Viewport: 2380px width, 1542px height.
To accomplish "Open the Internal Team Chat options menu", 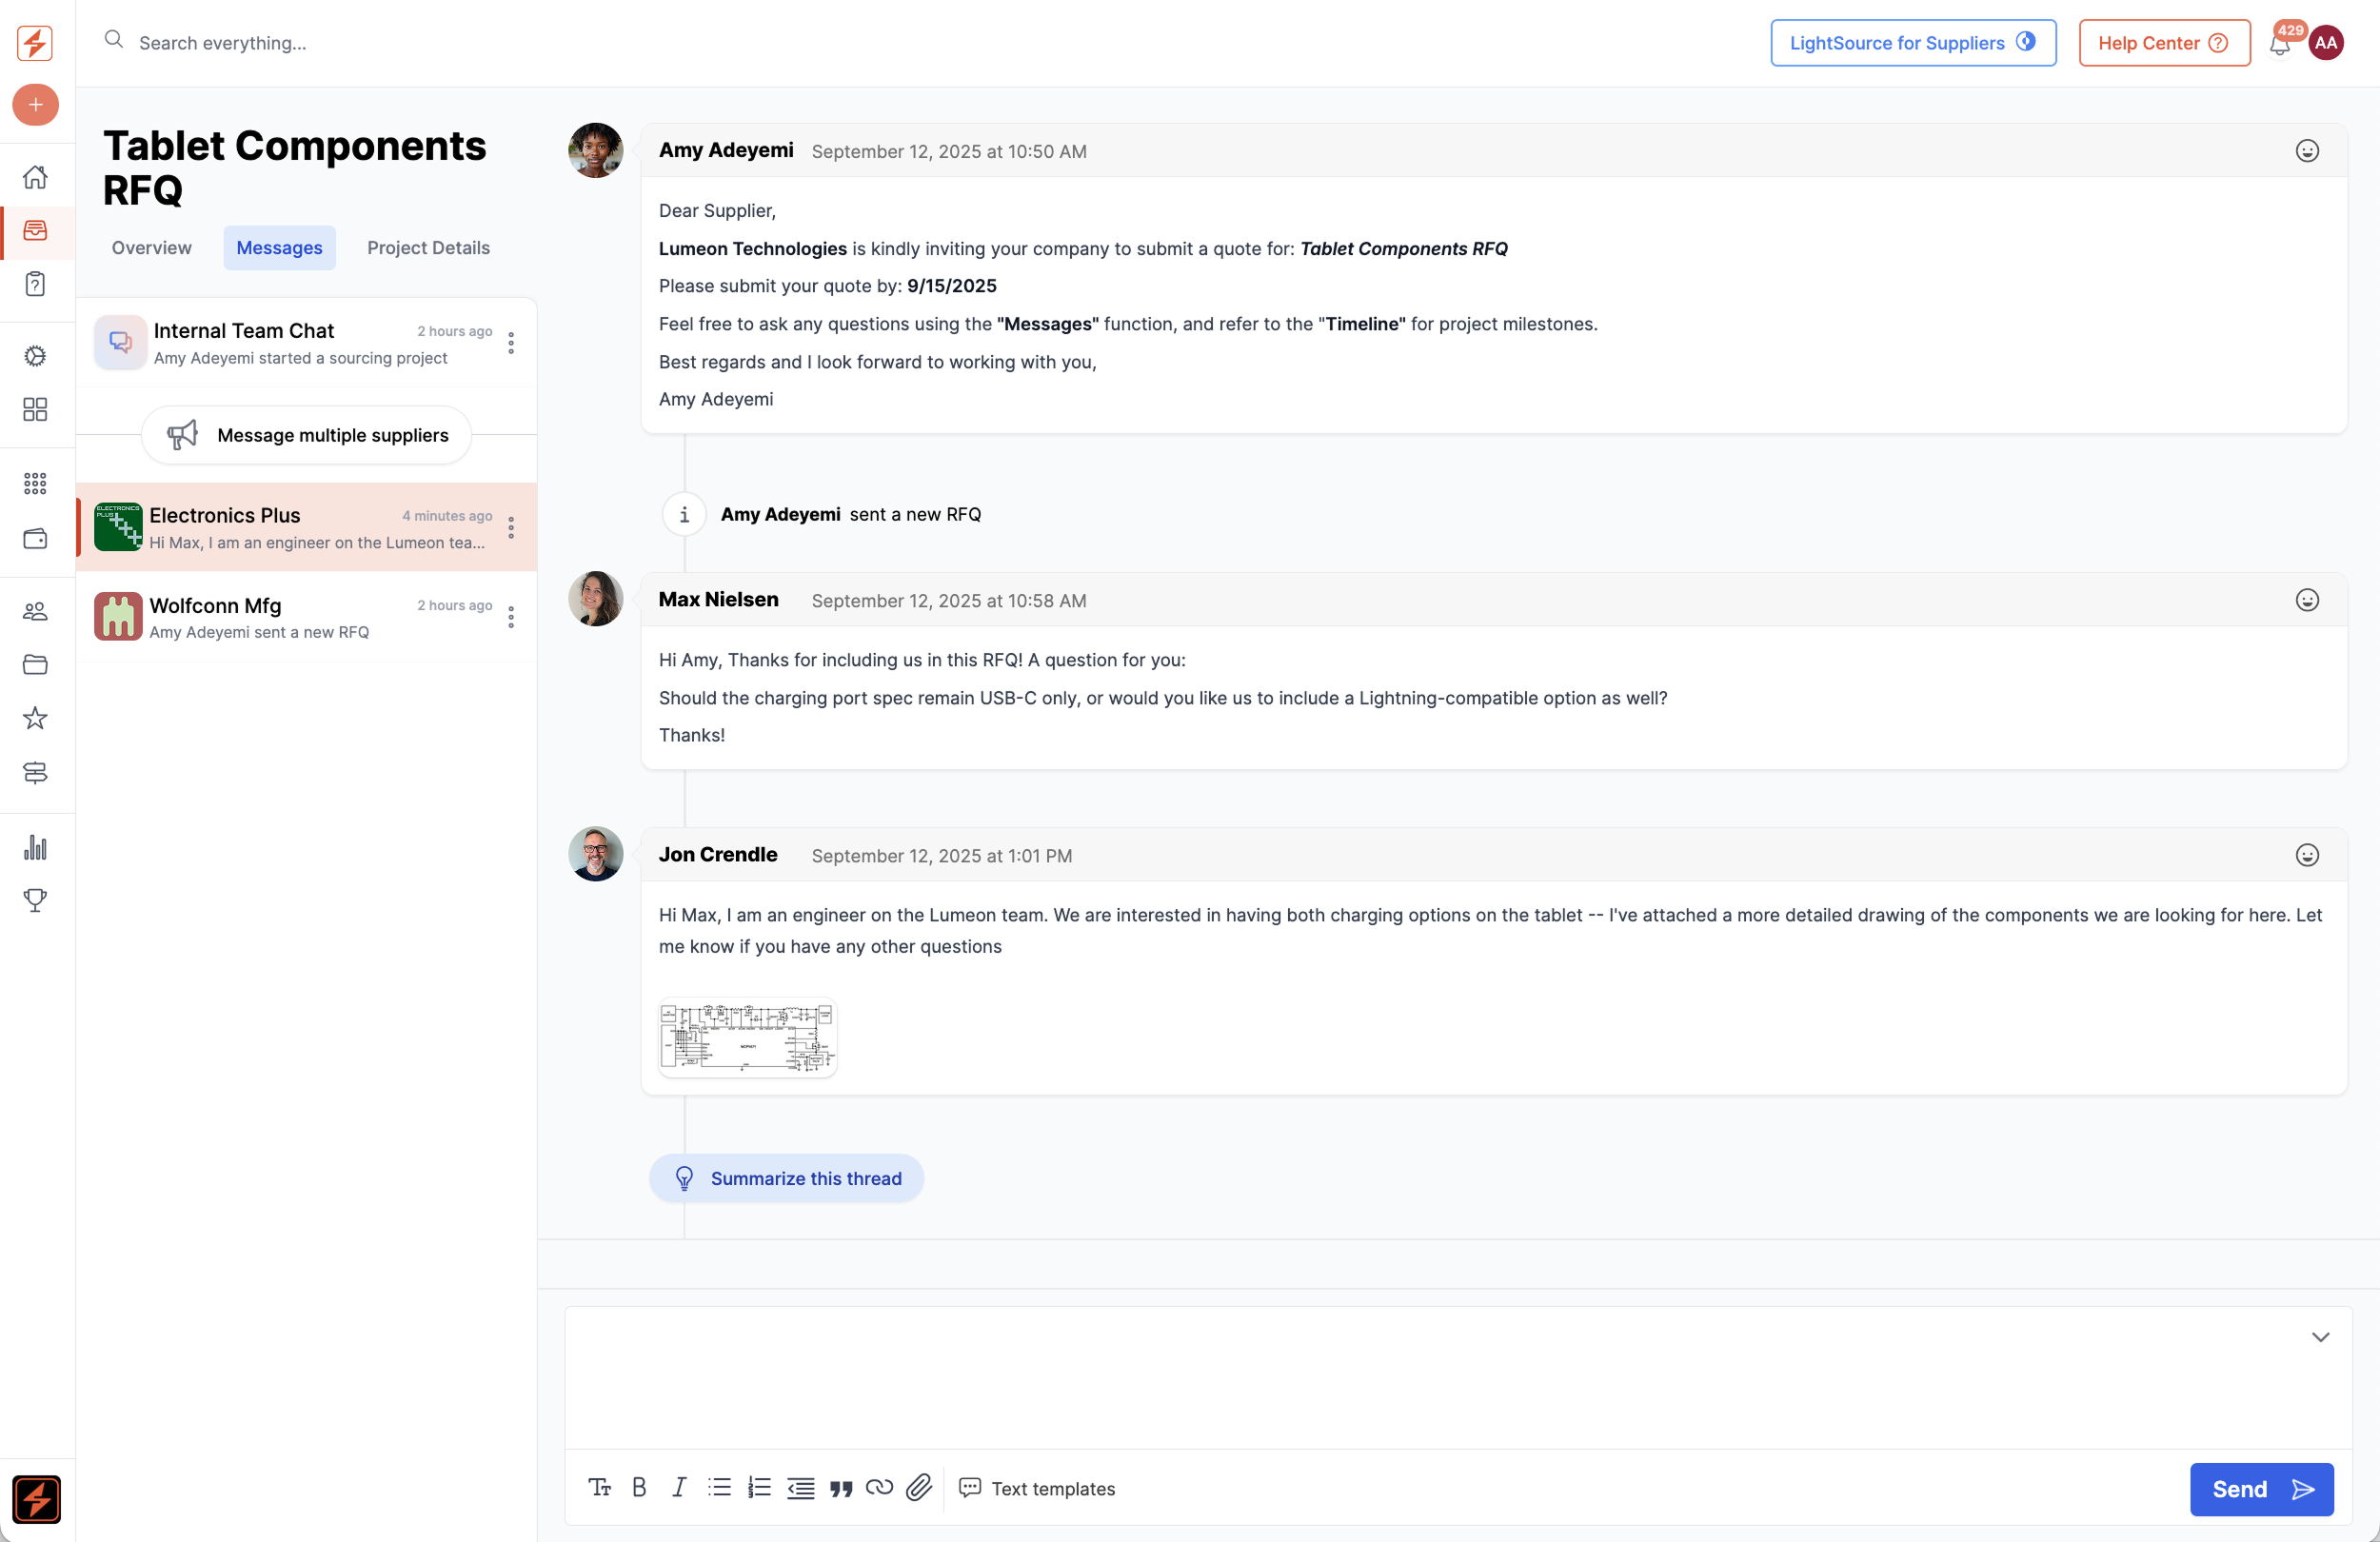I will [511, 343].
